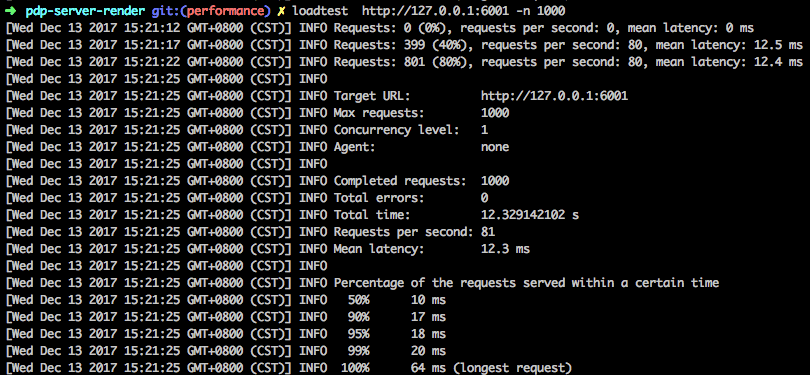Viewport: 810px width, 375px height.
Task: Click the 15:21:17 timestamp
Action: point(152,44)
